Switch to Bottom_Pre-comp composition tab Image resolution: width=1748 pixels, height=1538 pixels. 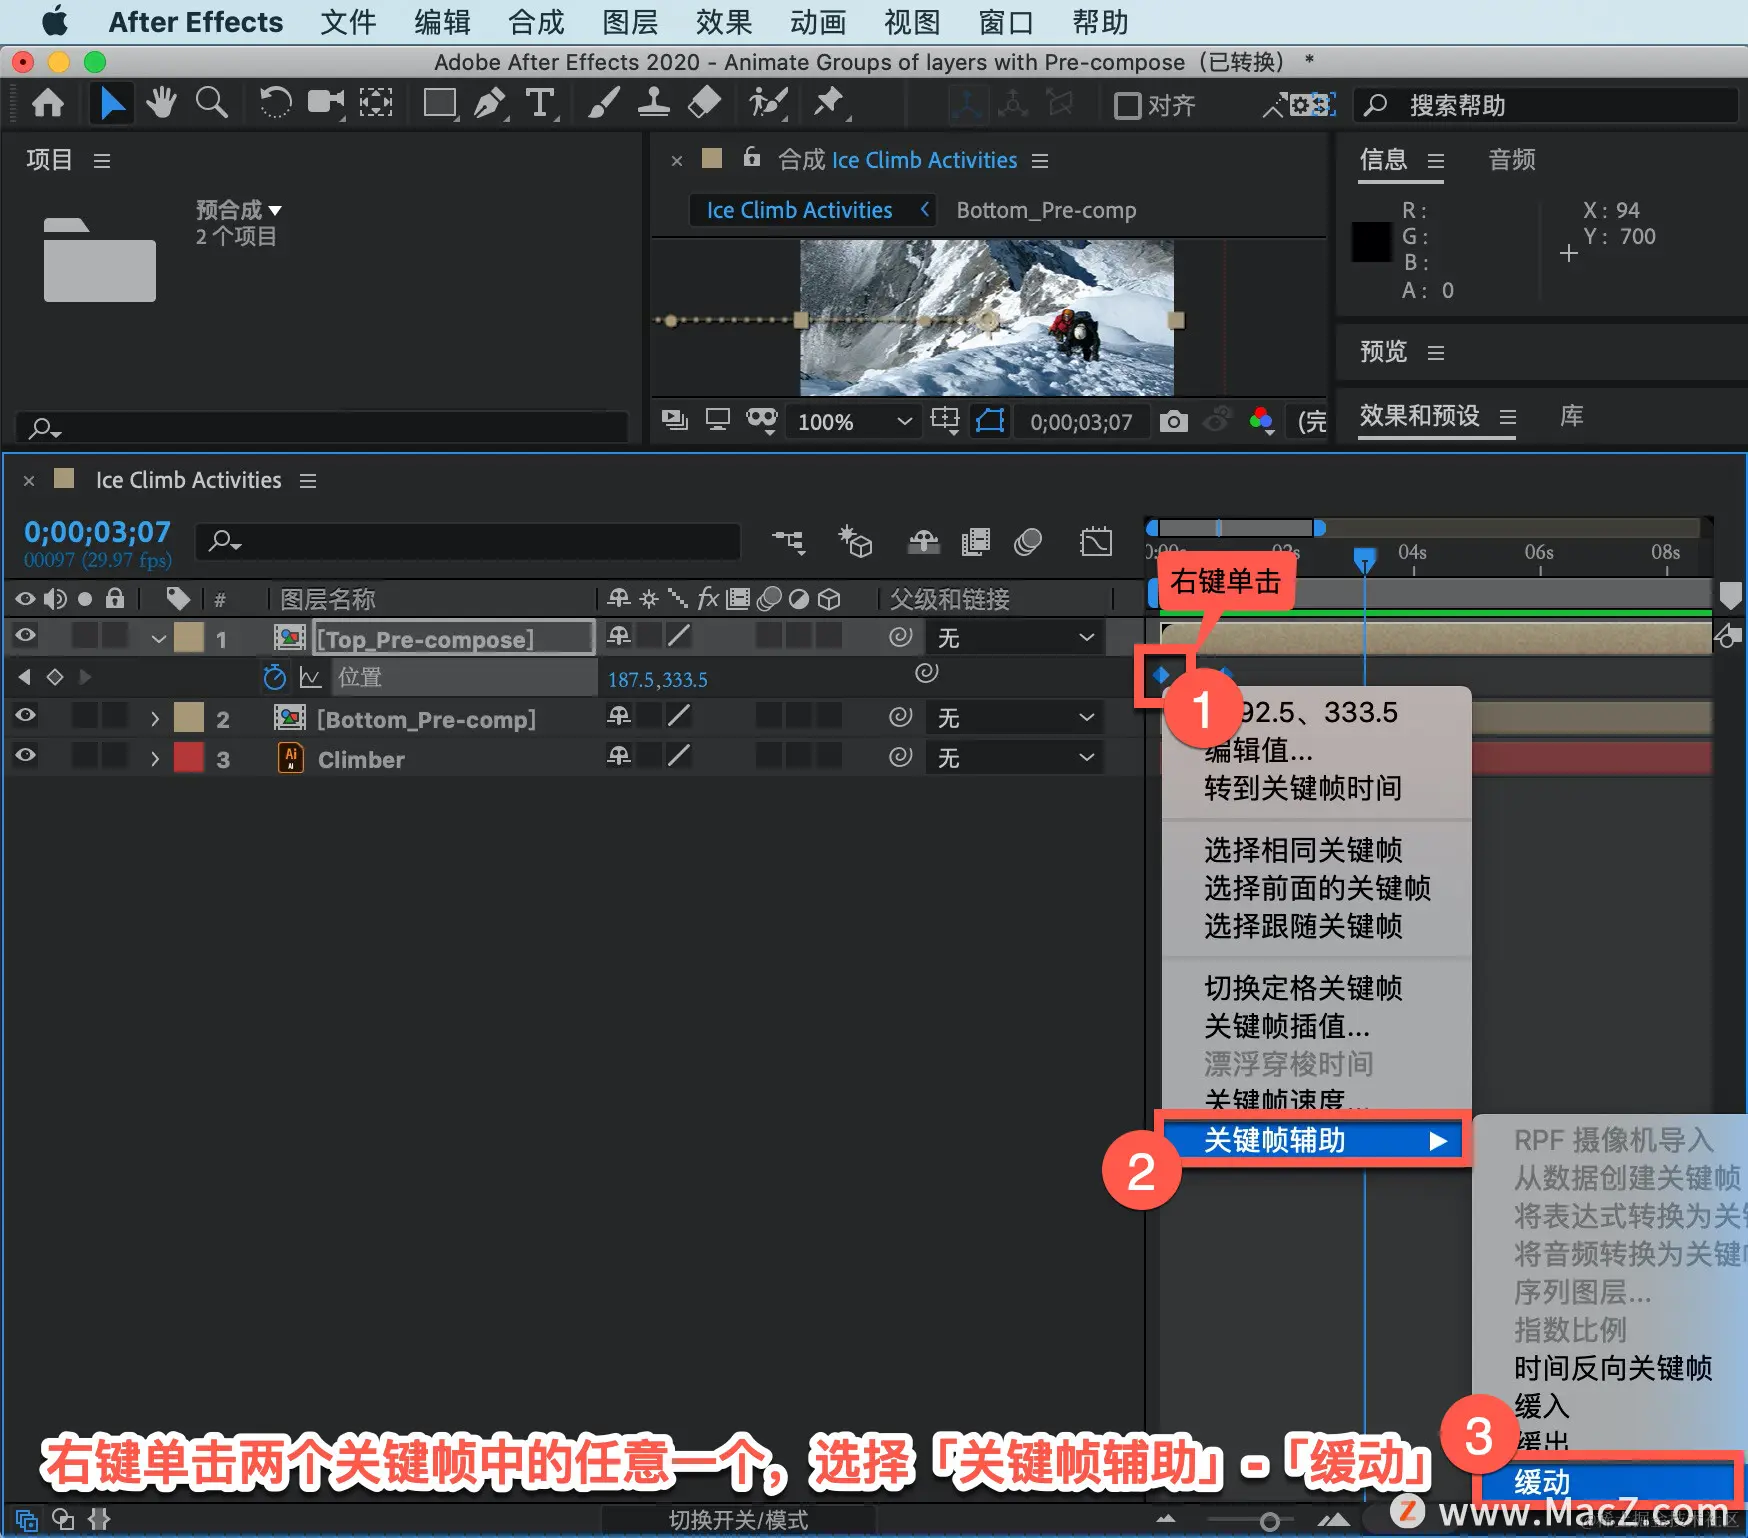1046,210
